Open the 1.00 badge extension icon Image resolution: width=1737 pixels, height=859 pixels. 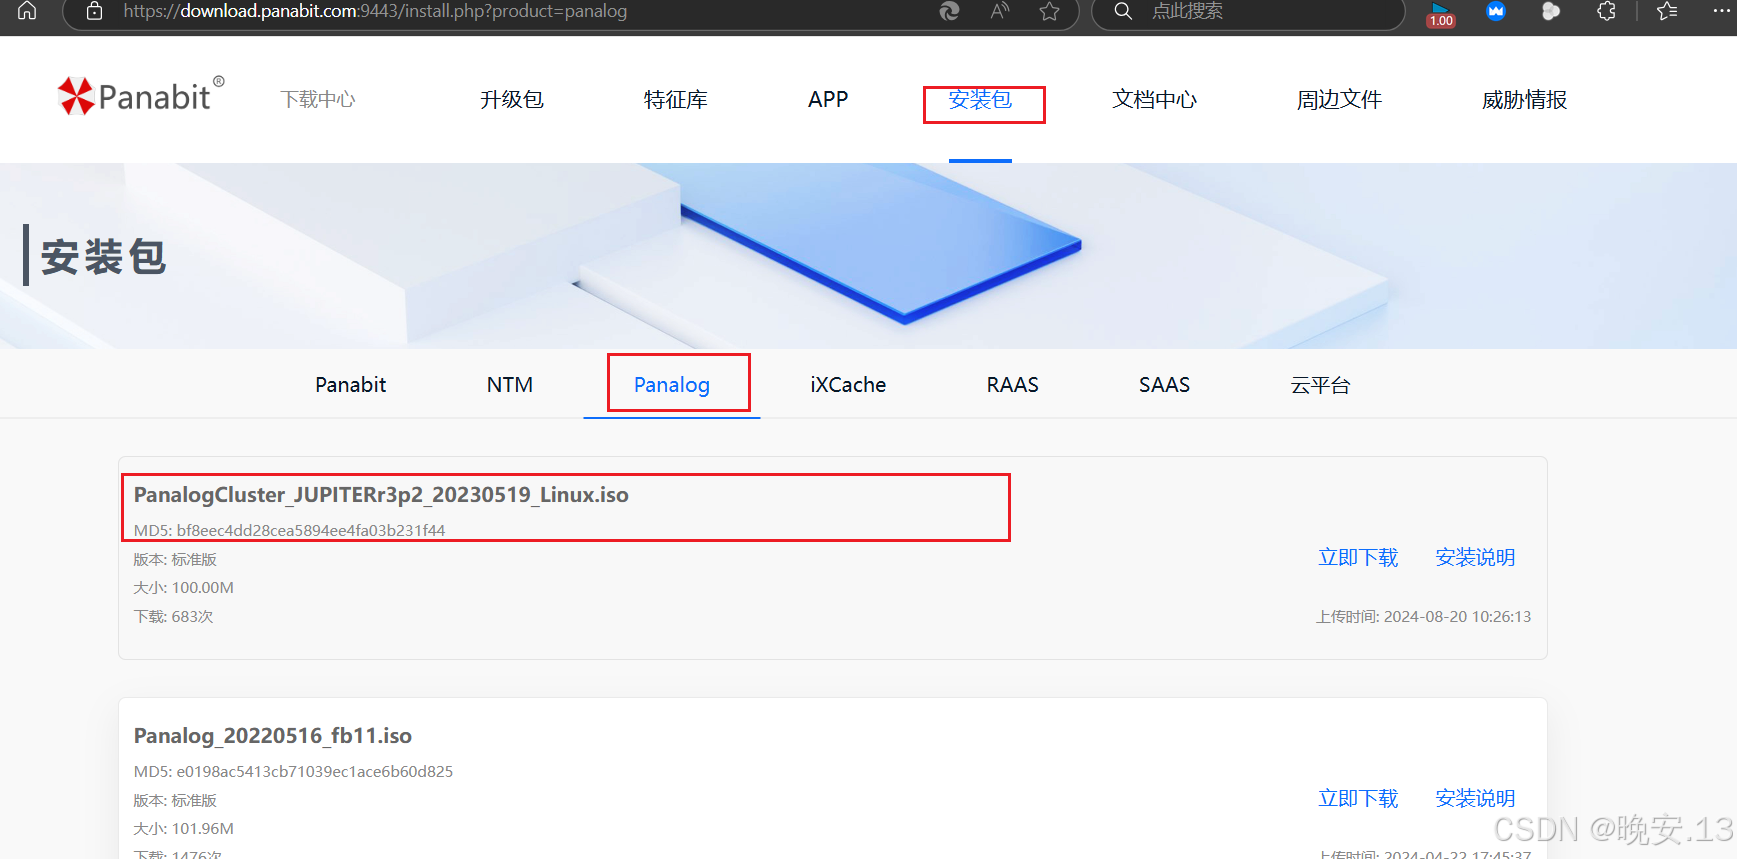tap(1441, 14)
